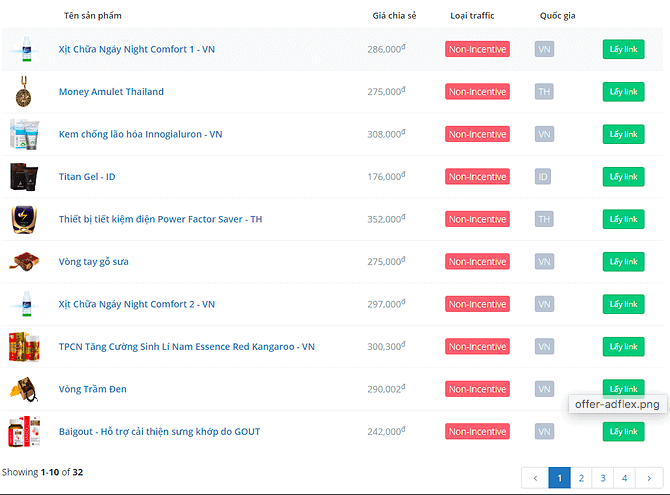Click Quốc gia column header

tap(557, 16)
